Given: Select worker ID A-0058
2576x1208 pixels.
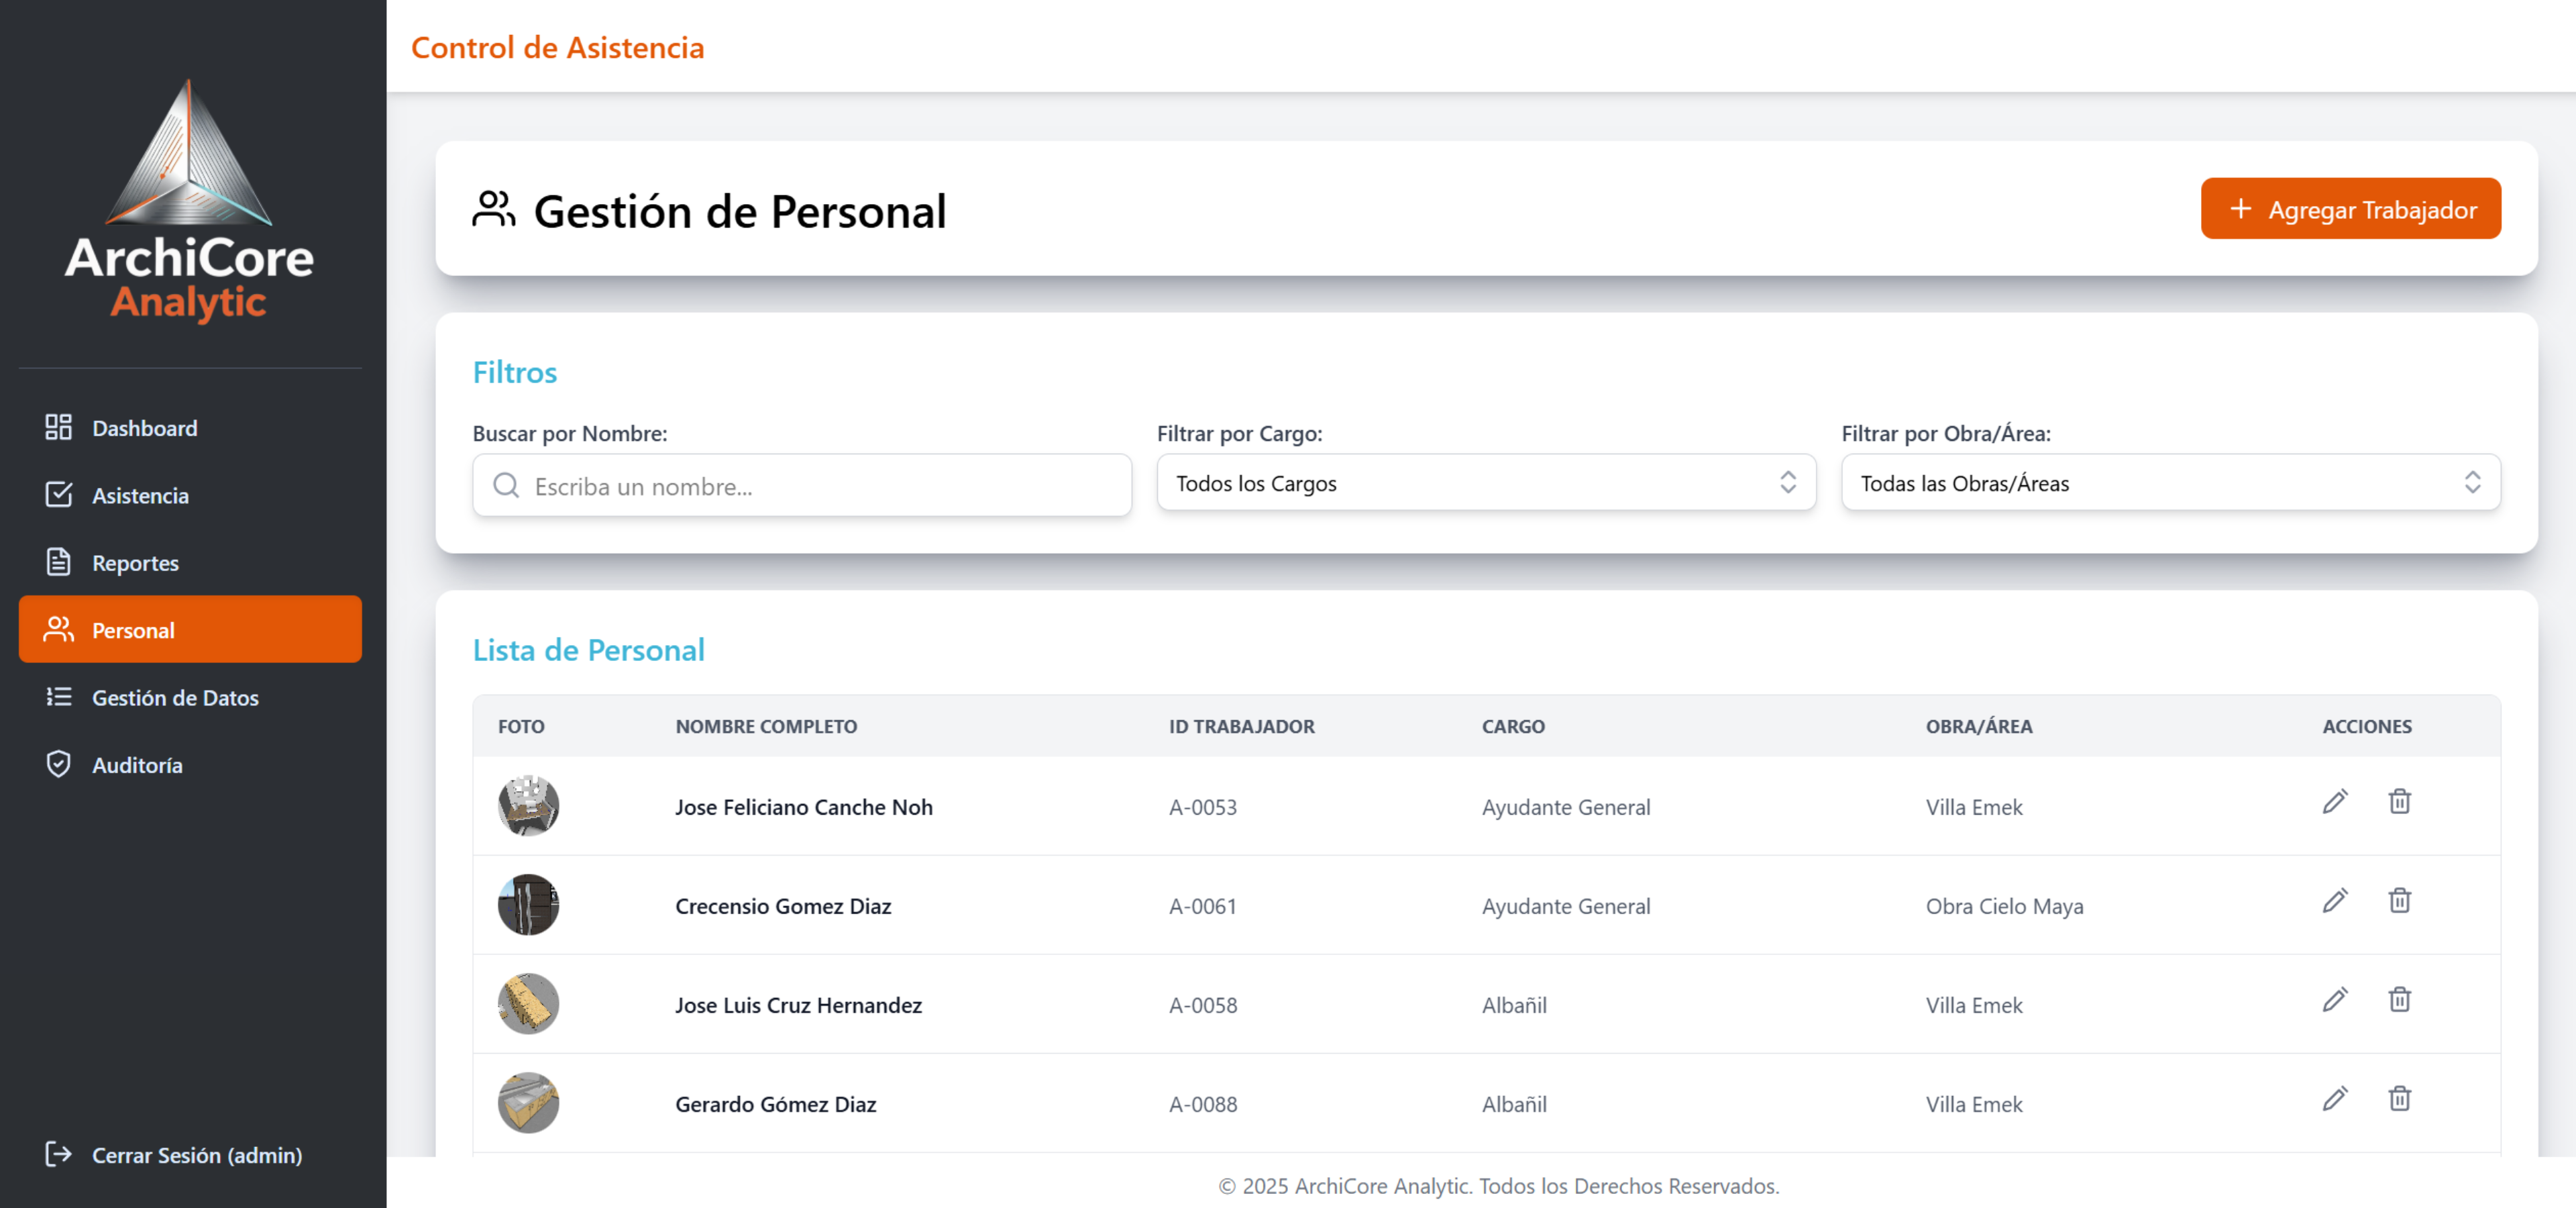Looking at the screenshot, I should coord(1203,1005).
